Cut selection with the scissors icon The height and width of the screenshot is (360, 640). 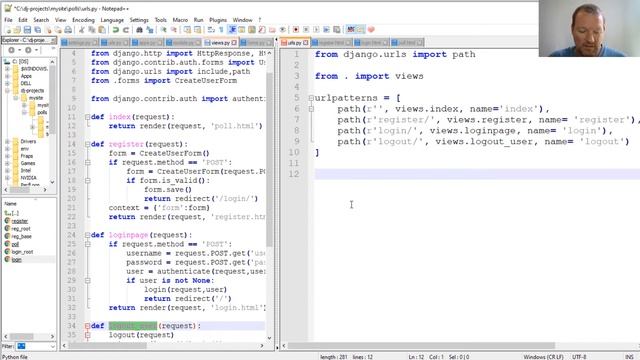click(82, 30)
